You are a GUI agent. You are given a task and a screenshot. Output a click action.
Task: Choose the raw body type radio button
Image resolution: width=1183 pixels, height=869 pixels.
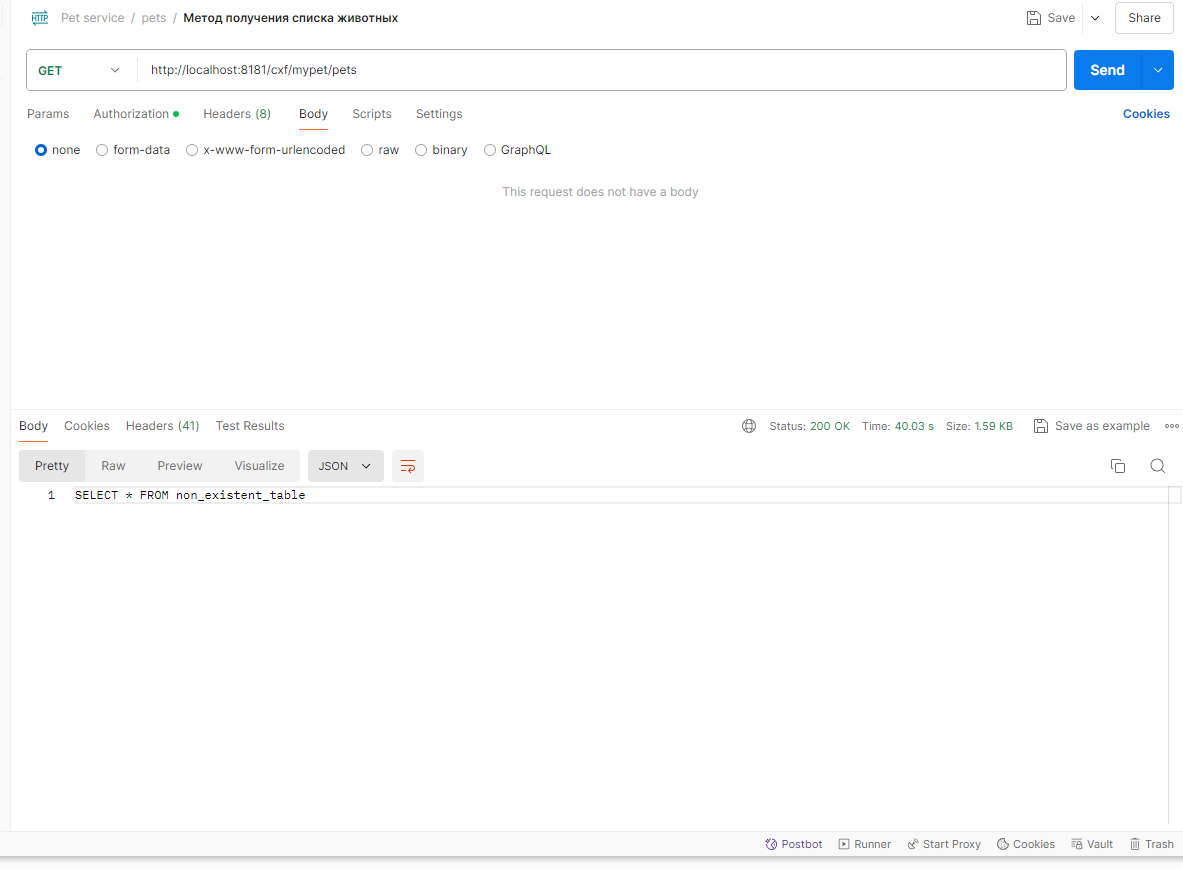367,150
